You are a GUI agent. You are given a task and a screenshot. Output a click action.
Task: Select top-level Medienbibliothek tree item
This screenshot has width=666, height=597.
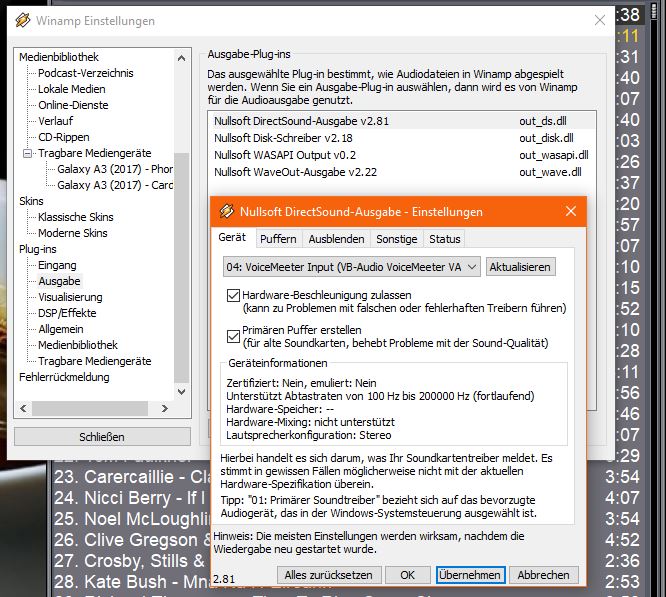pyautogui.click(x=59, y=57)
